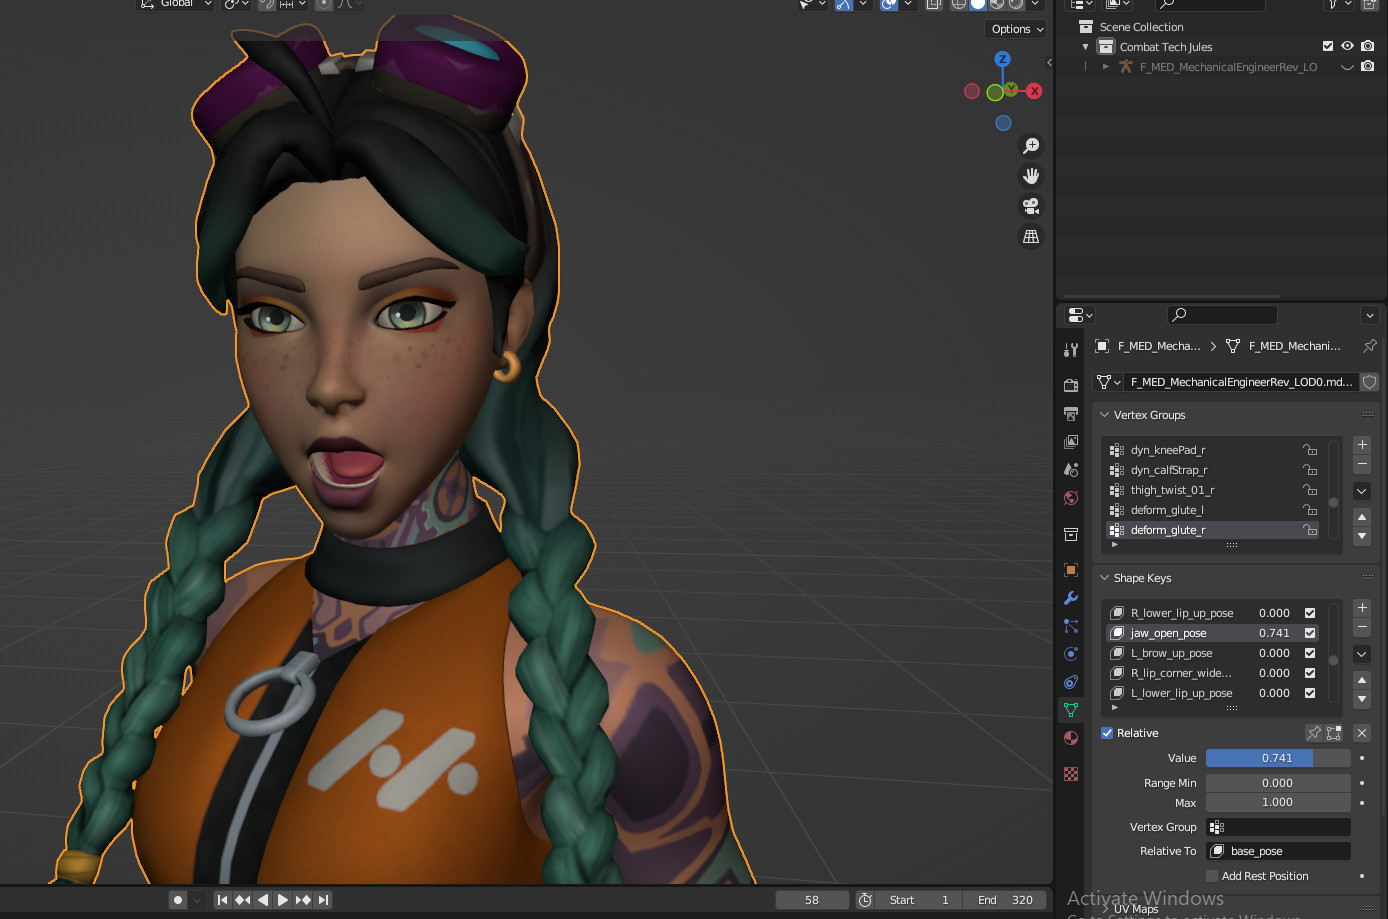Open vertex group specials dropdown

(1362, 491)
